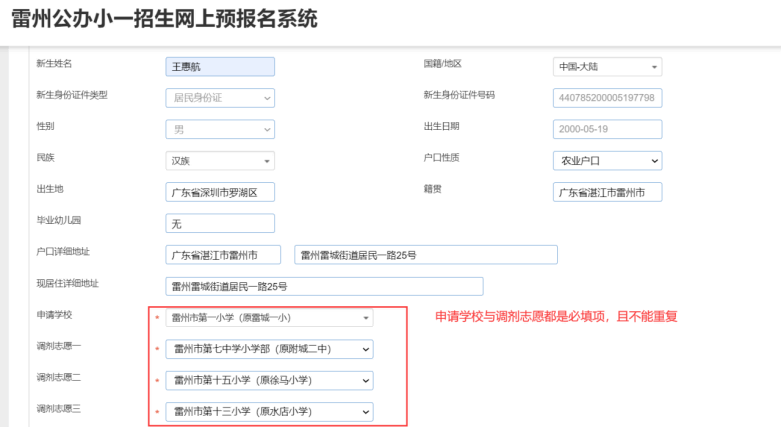Image resolution: width=782 pixels, height=427 pixels.
Task: Click the 现居住详细地址 input field
Action: point(324,287)
